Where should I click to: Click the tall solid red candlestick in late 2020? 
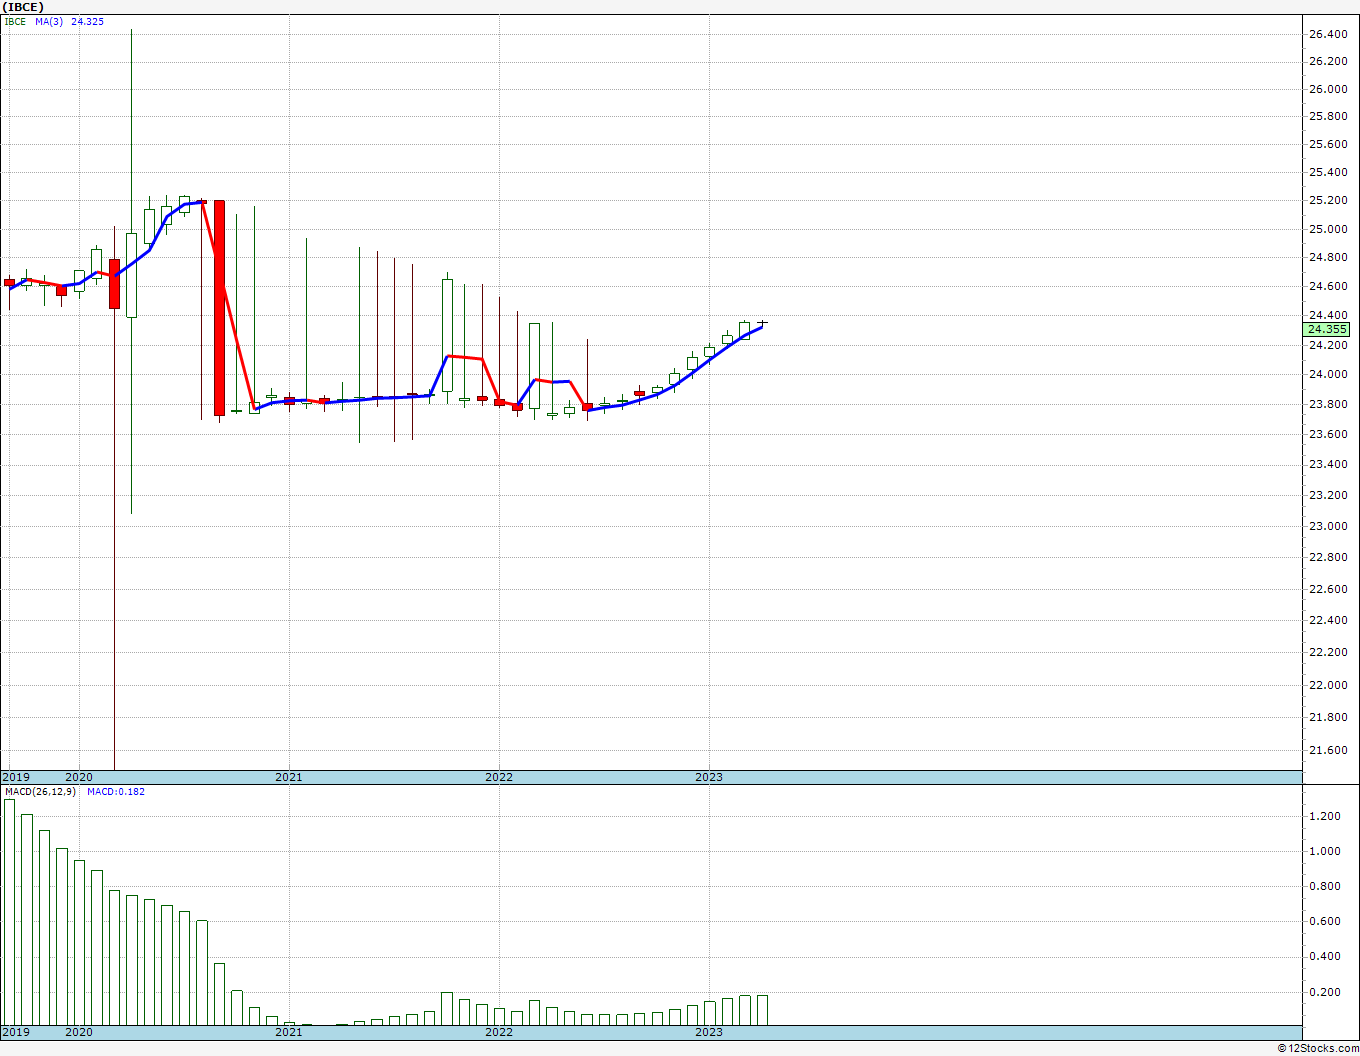tap(219, 308)
